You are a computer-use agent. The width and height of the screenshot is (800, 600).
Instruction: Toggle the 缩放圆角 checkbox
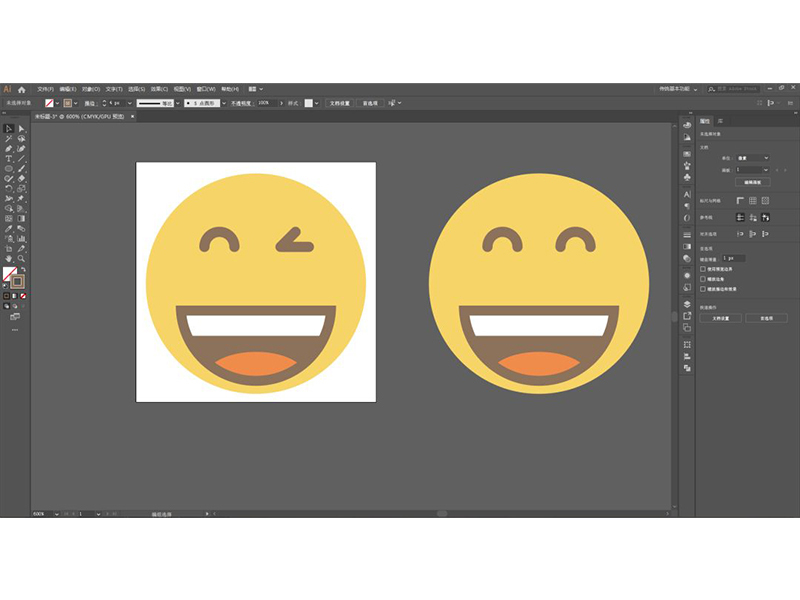[x=703, y=278]
